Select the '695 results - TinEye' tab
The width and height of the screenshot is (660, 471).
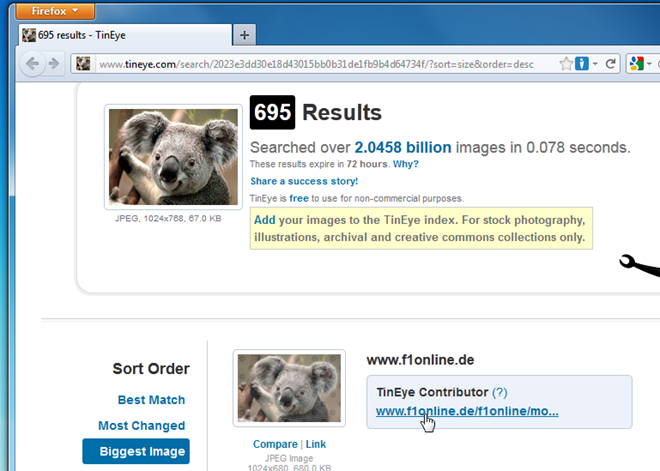tap(125, 35)
